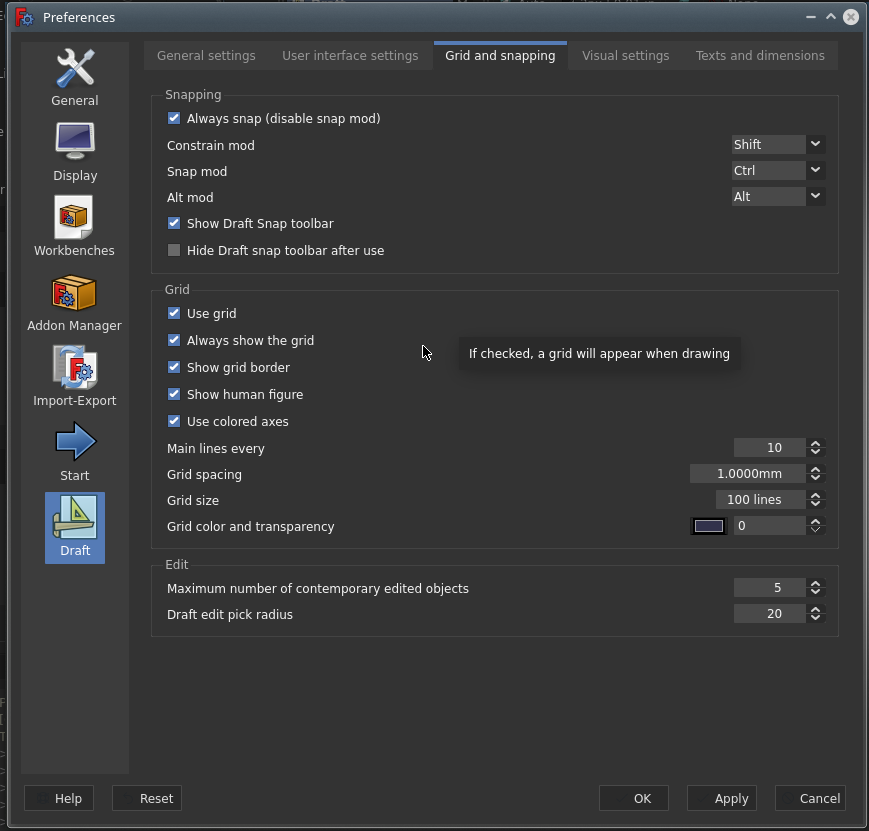
Task: Click the Draft preferences icon
Action: pos(74,527)
